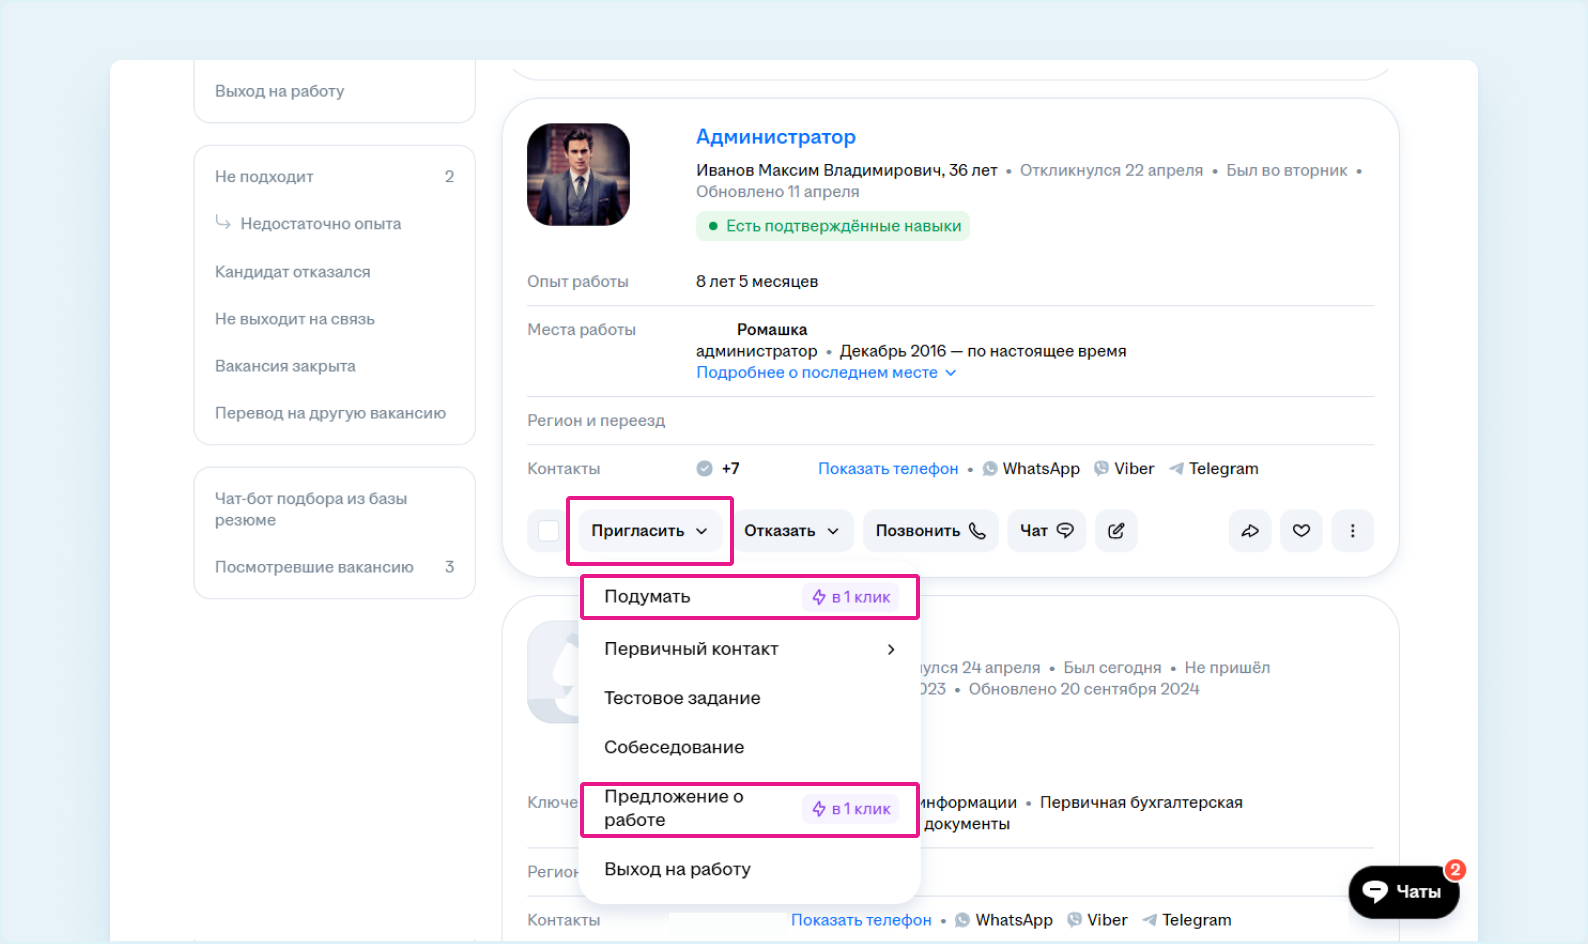The height and width of the screenshot is (944, 1588).
Task: Click the Позвонить call button
Action: click(930, 531)
